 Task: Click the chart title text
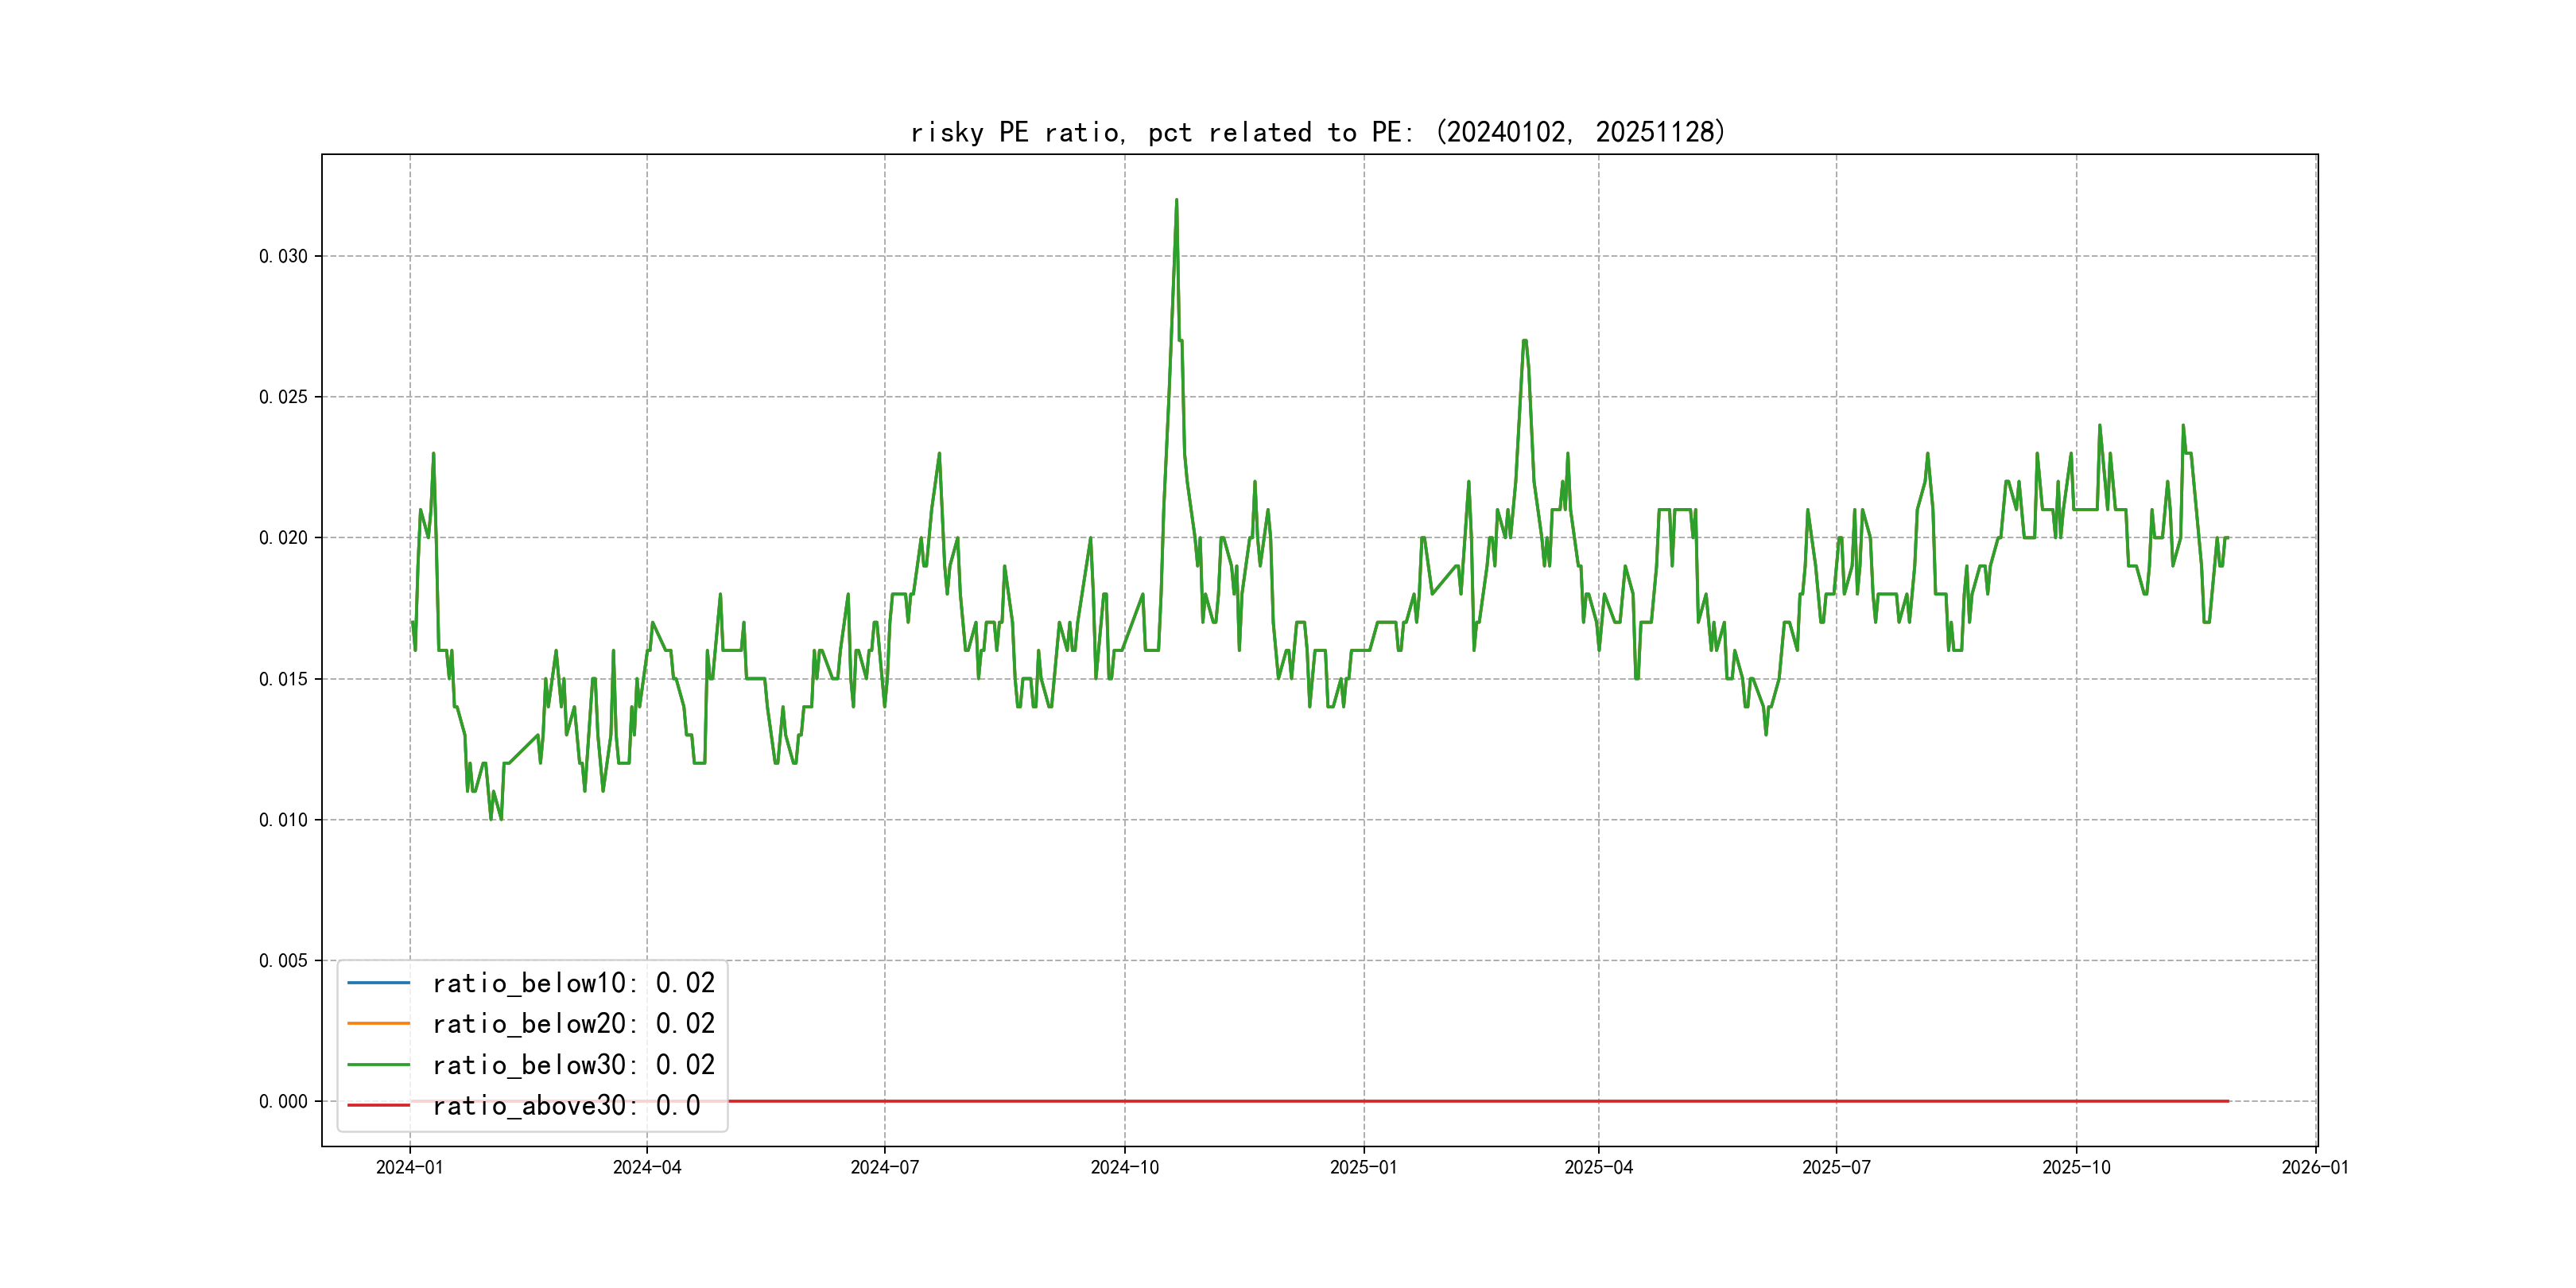[x=1317, y=132]
